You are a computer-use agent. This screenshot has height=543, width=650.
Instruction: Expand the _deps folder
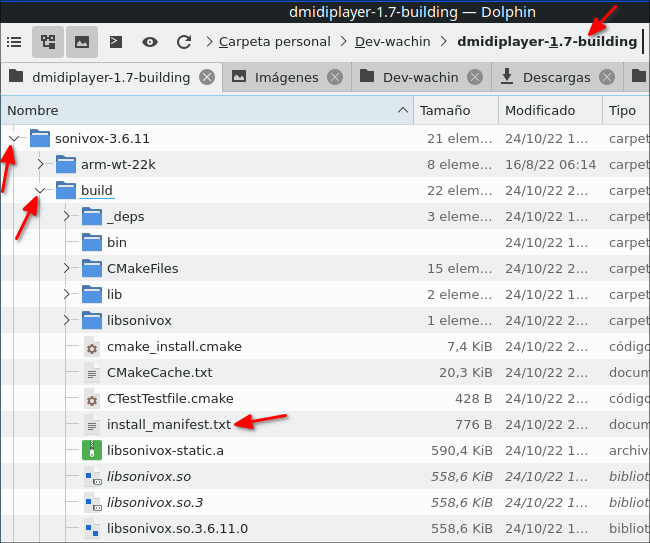66,216
